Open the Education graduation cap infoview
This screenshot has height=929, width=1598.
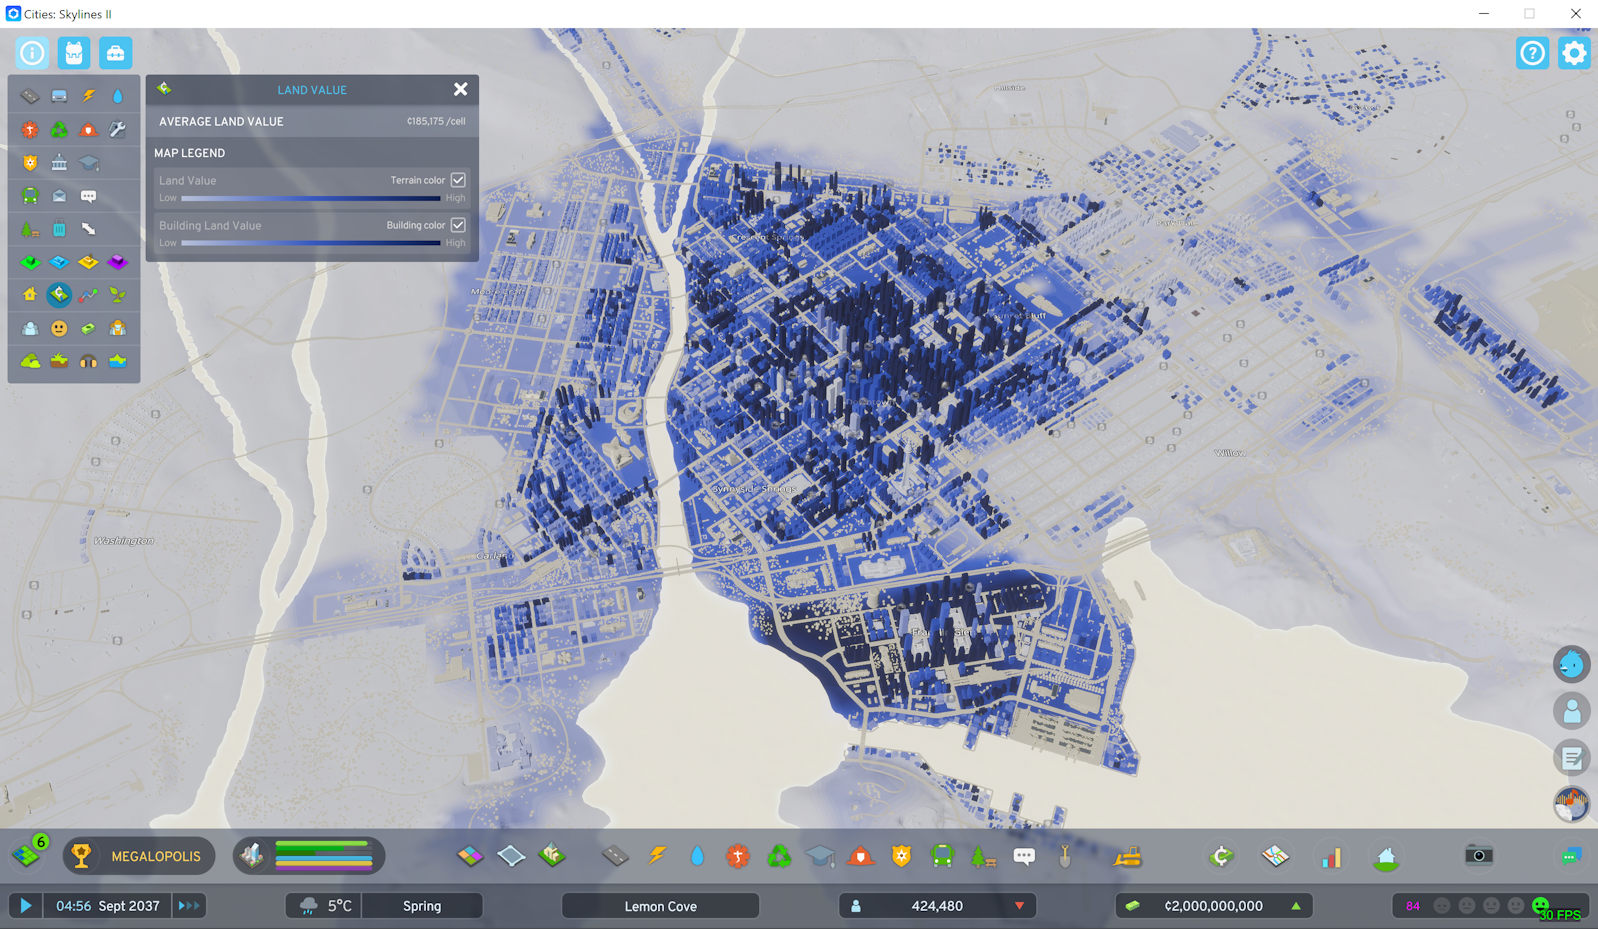88,162
